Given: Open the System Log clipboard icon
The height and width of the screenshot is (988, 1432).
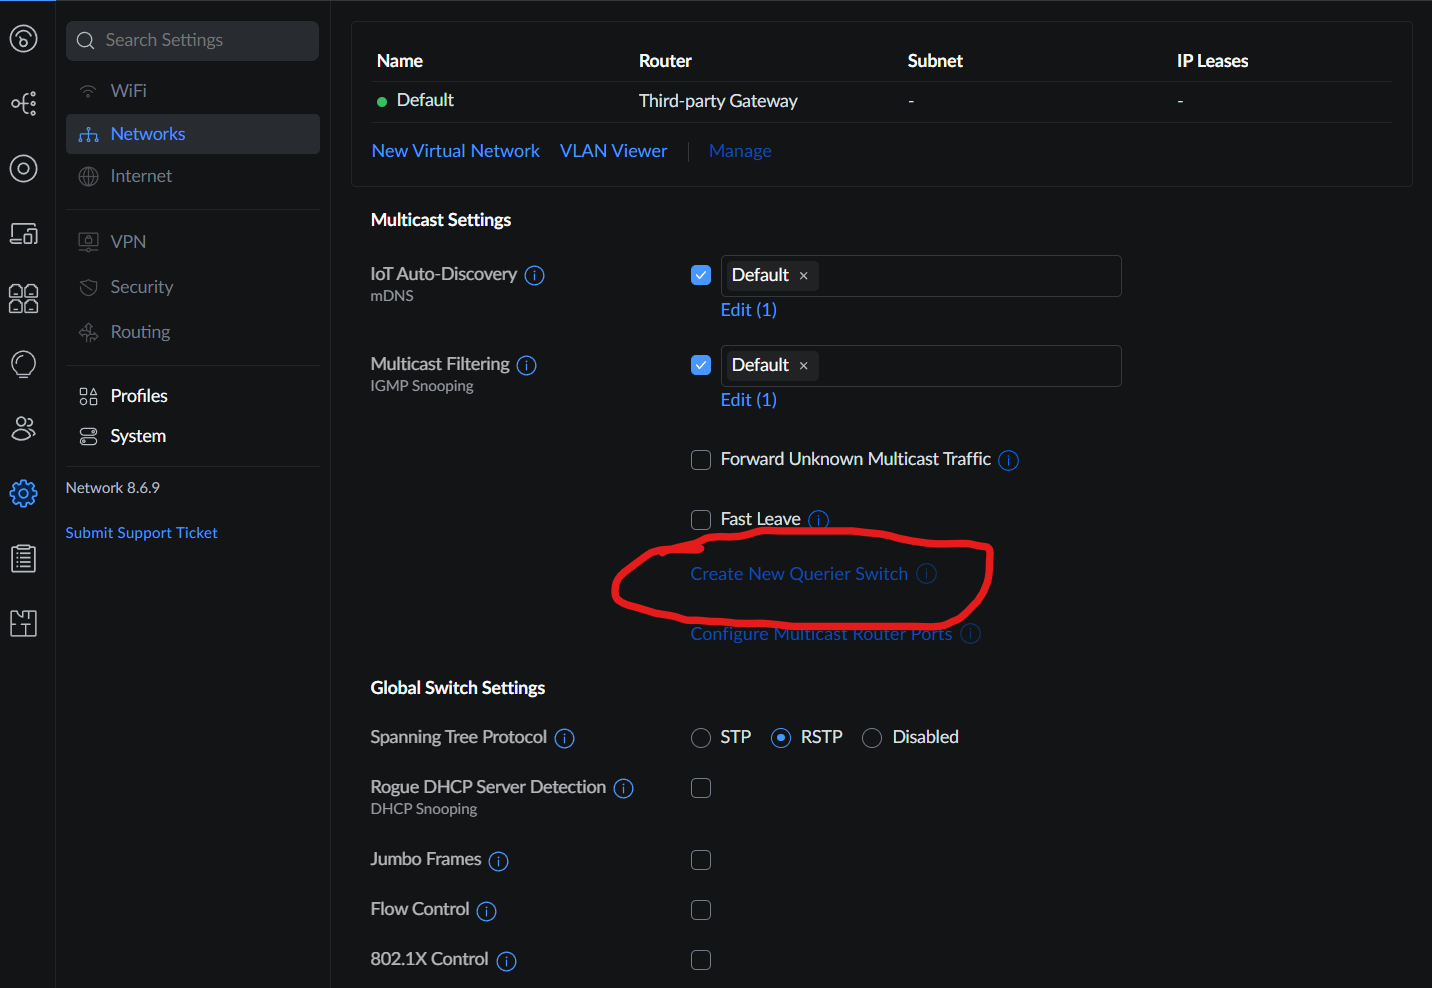Looking at the screenshot, I should point(24,558).
